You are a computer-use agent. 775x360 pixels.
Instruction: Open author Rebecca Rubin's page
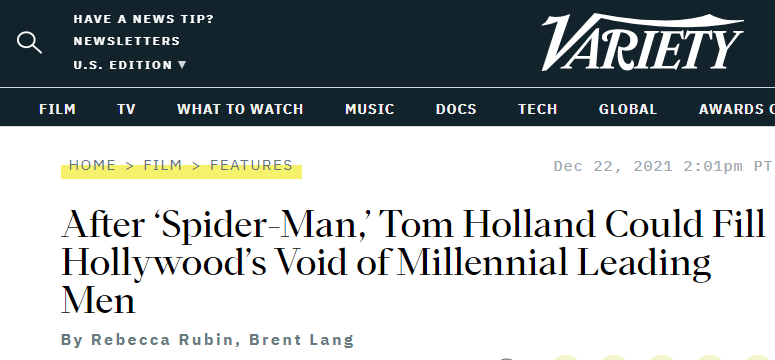[x=162, y=340]
